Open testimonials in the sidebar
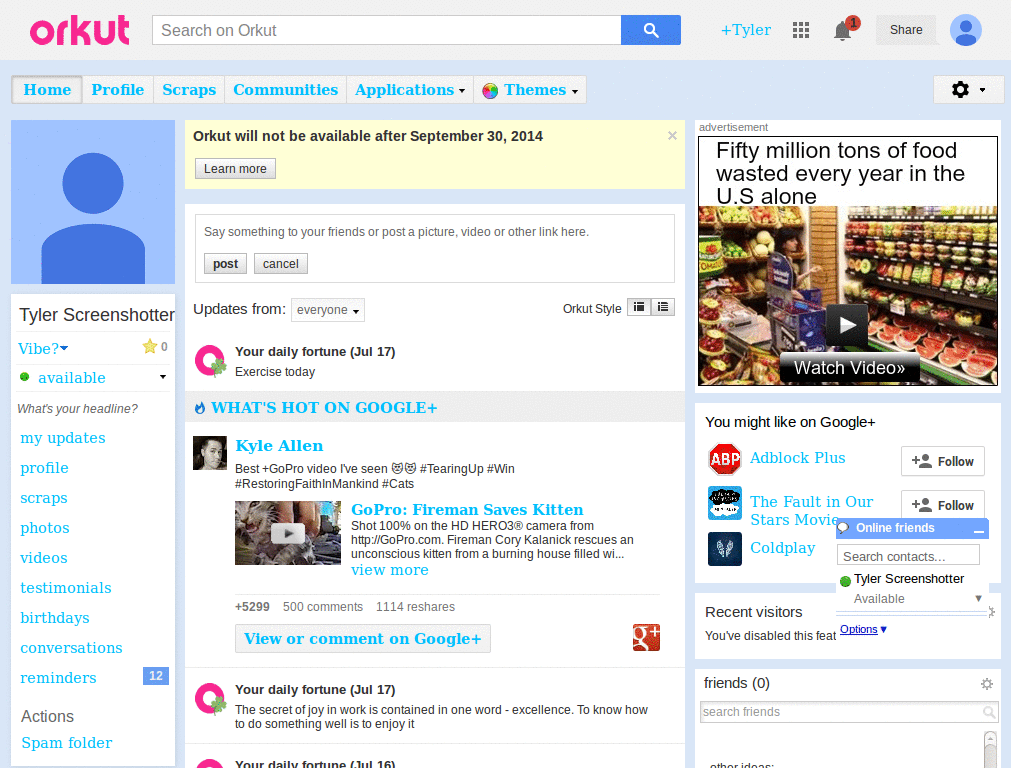This screenshot has height=768, width=1024. (65, 588)
